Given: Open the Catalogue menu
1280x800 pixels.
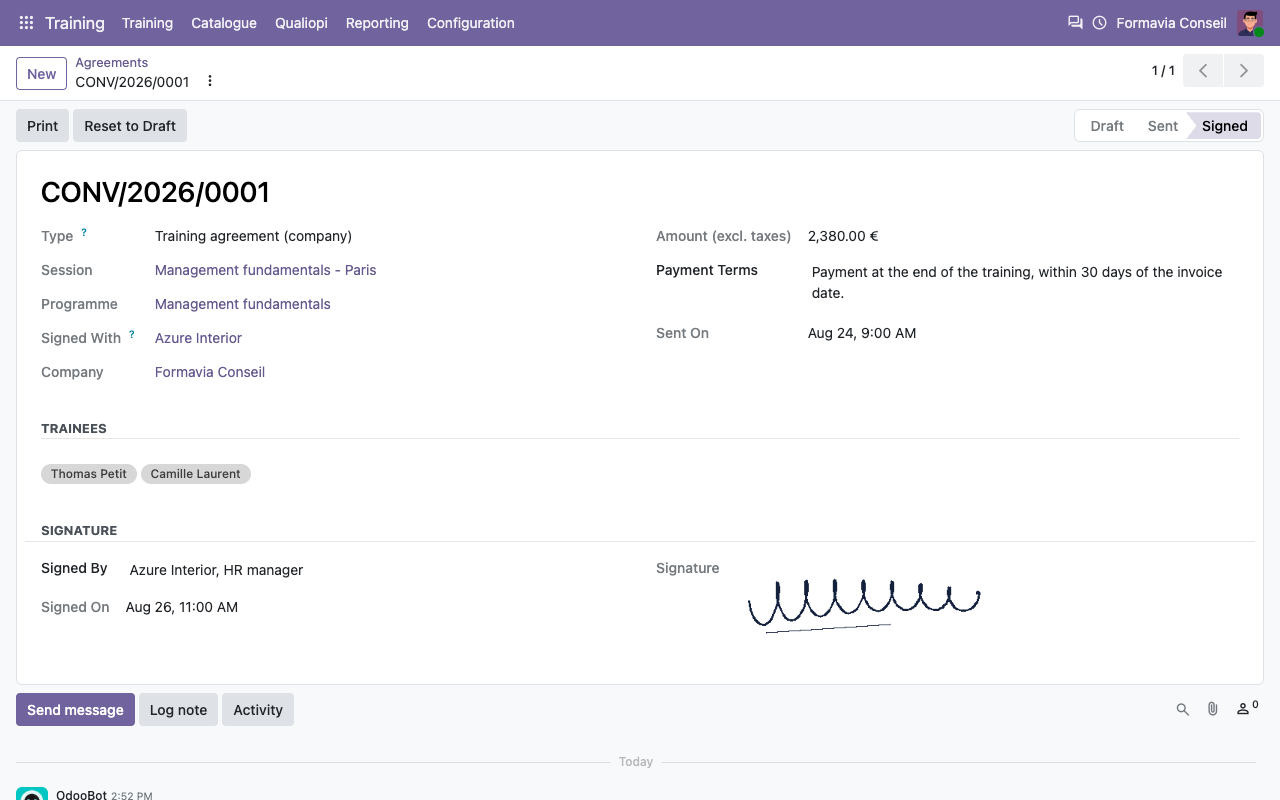Looking at the screenshot, I should click(x=224, y=23).
